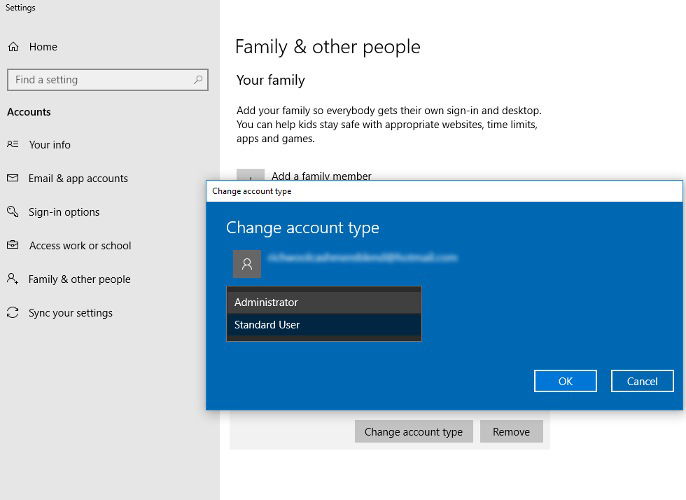Select Administrator from account type list
Screen dimensions: 686x500
click(324, 302)
